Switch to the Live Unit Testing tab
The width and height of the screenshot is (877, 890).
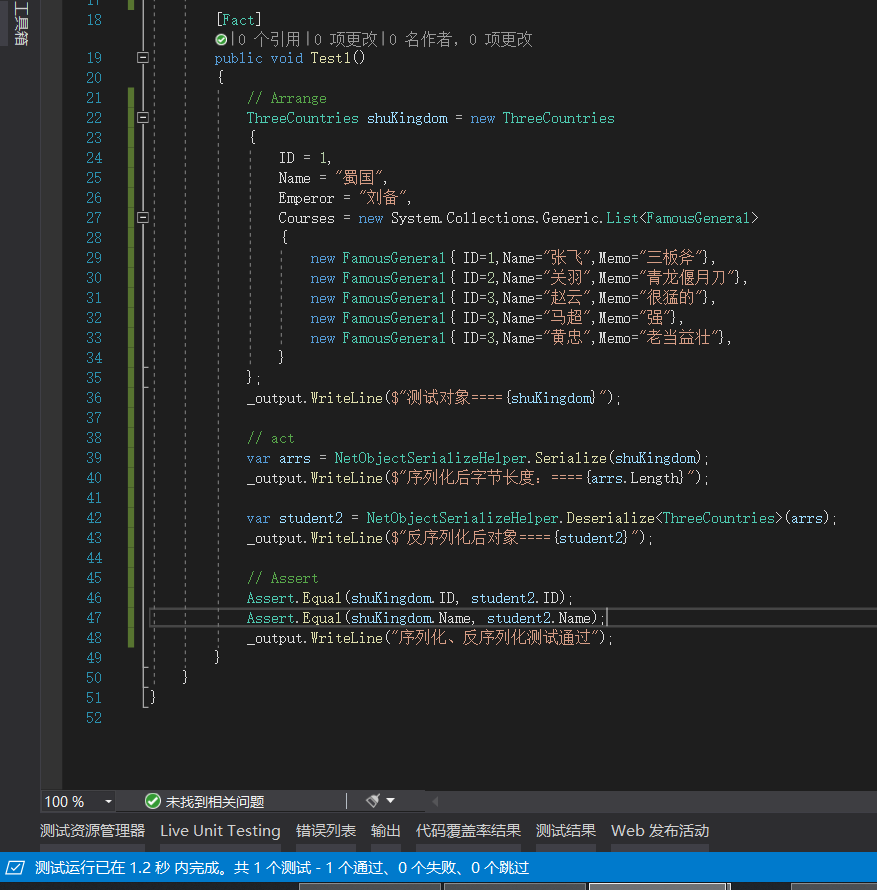tap(220, 830)
